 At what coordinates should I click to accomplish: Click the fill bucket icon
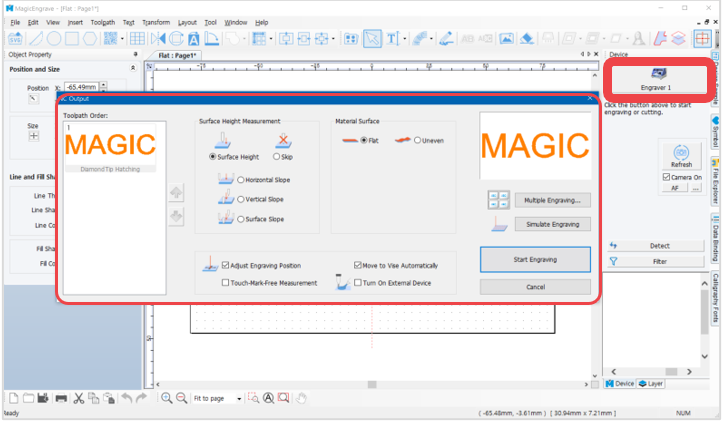click(x=527, y=39)
